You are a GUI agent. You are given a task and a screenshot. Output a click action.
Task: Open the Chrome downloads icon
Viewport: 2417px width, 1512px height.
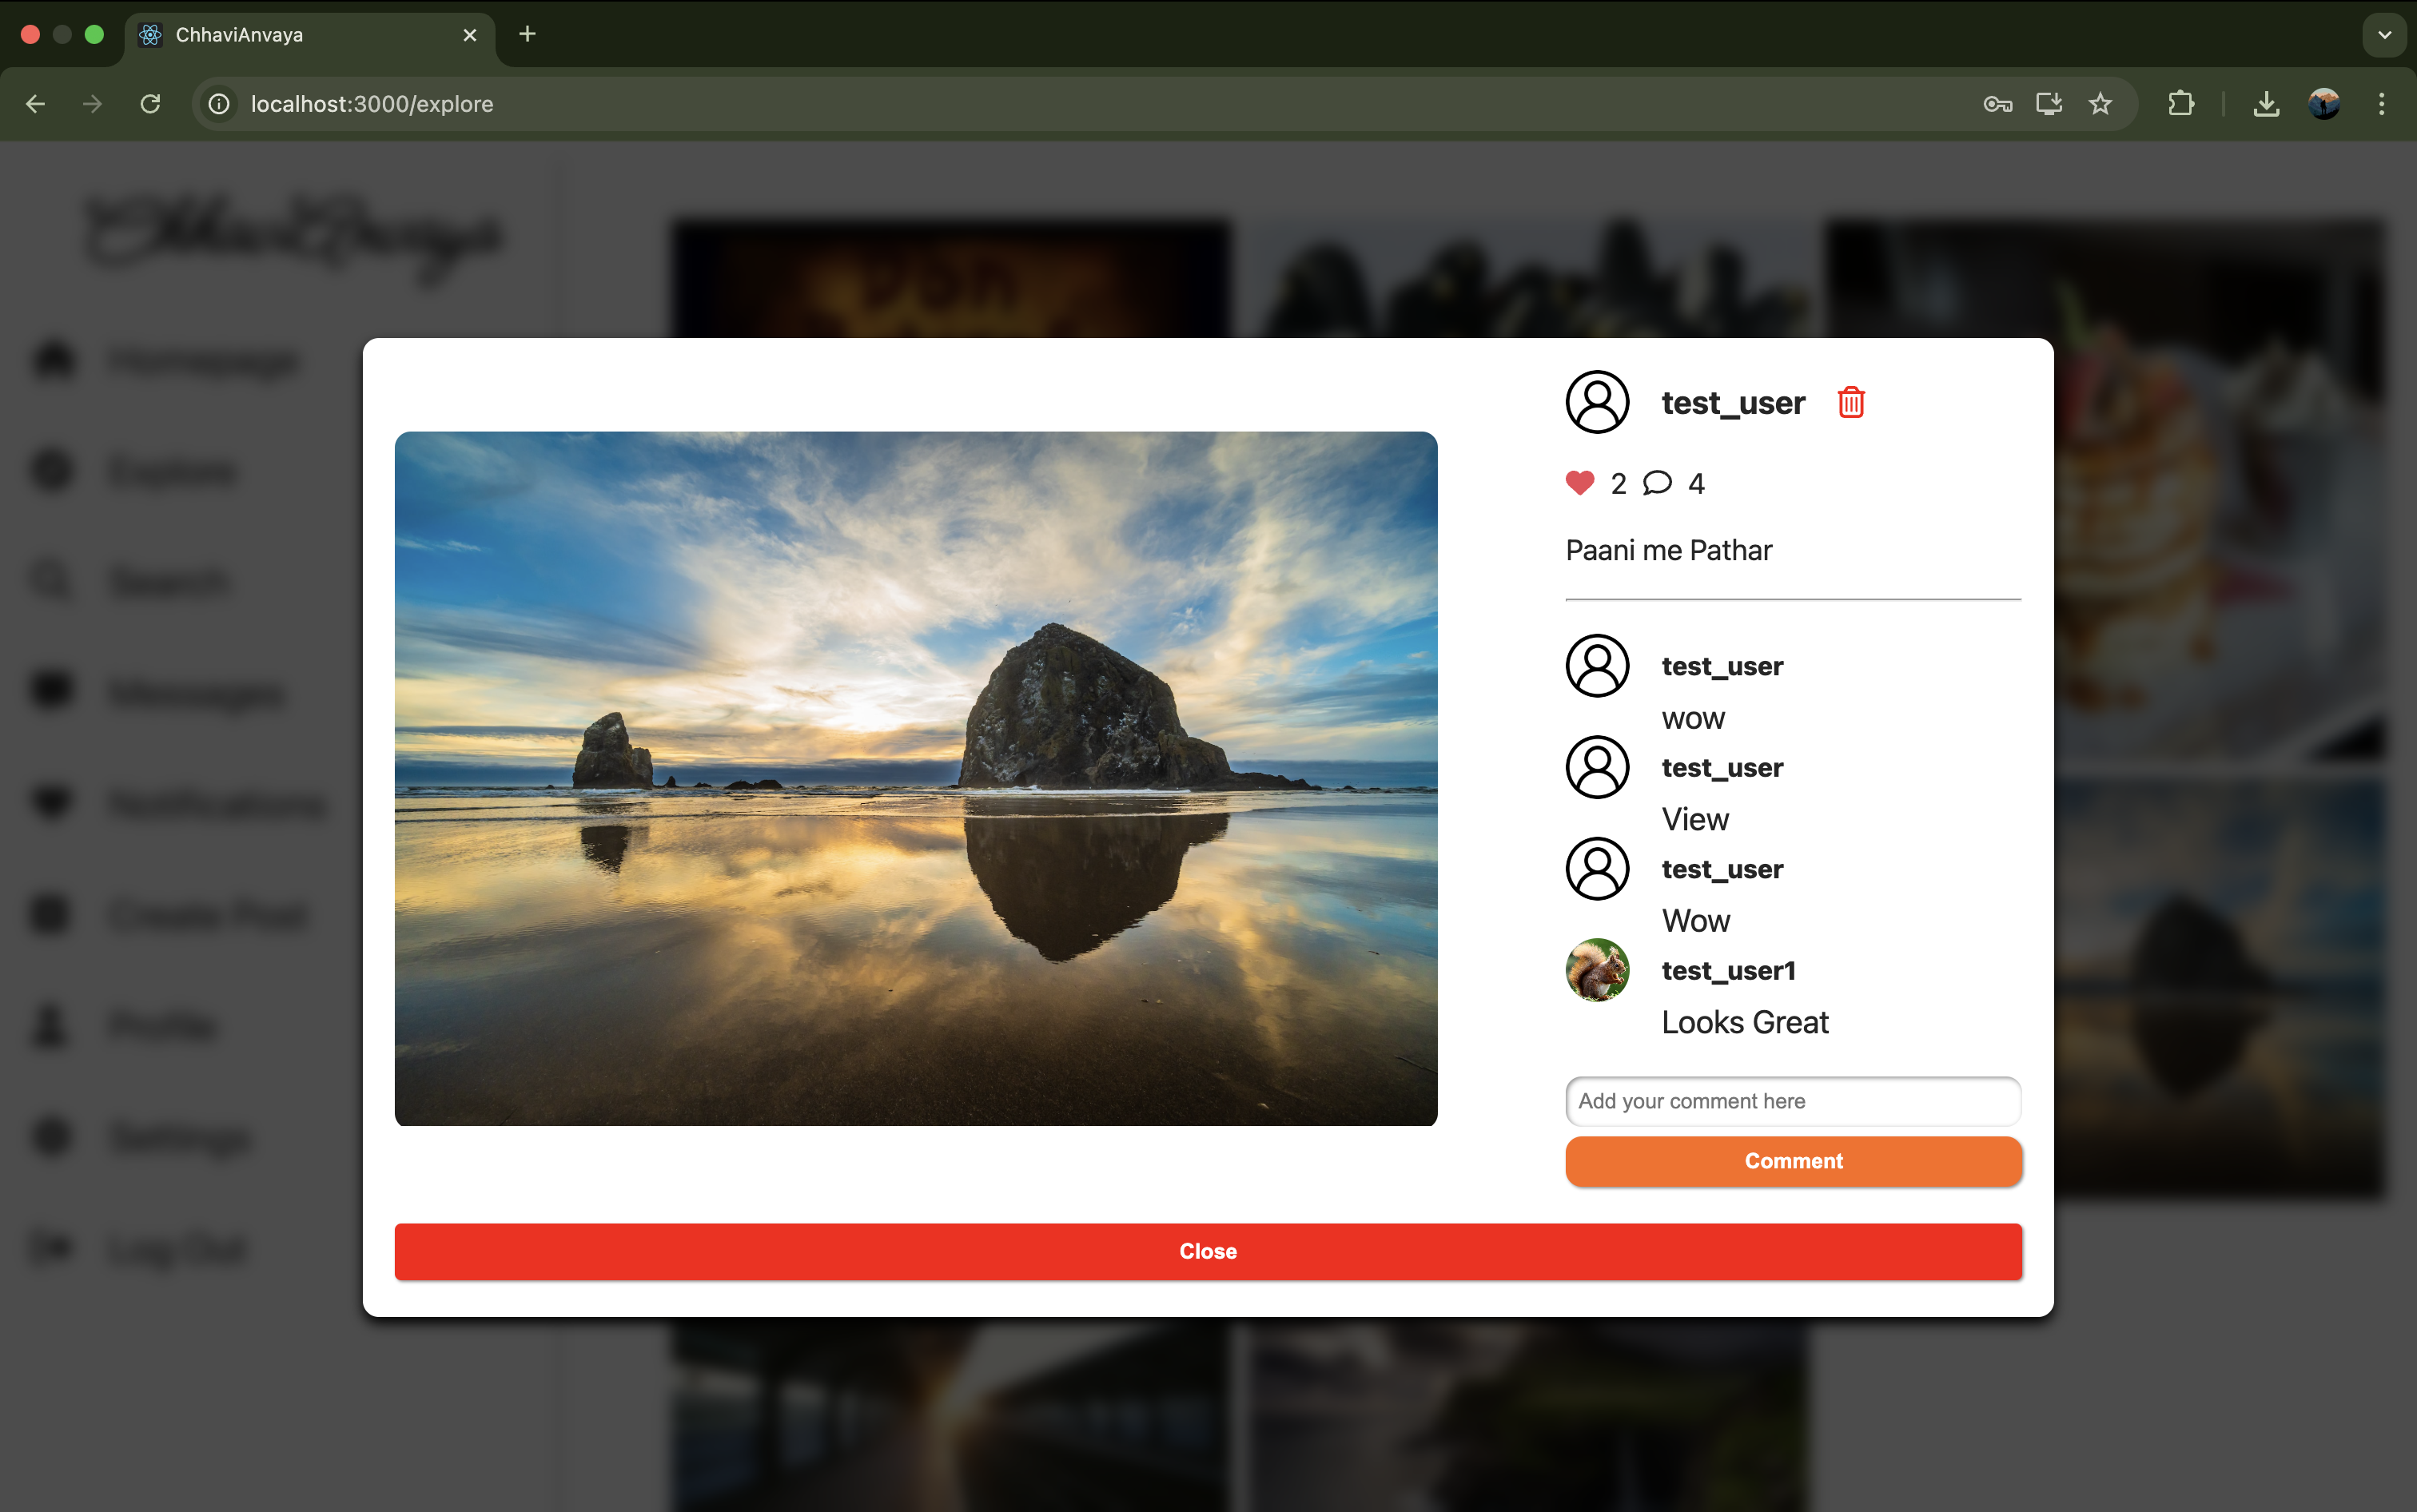point(2265,104)
